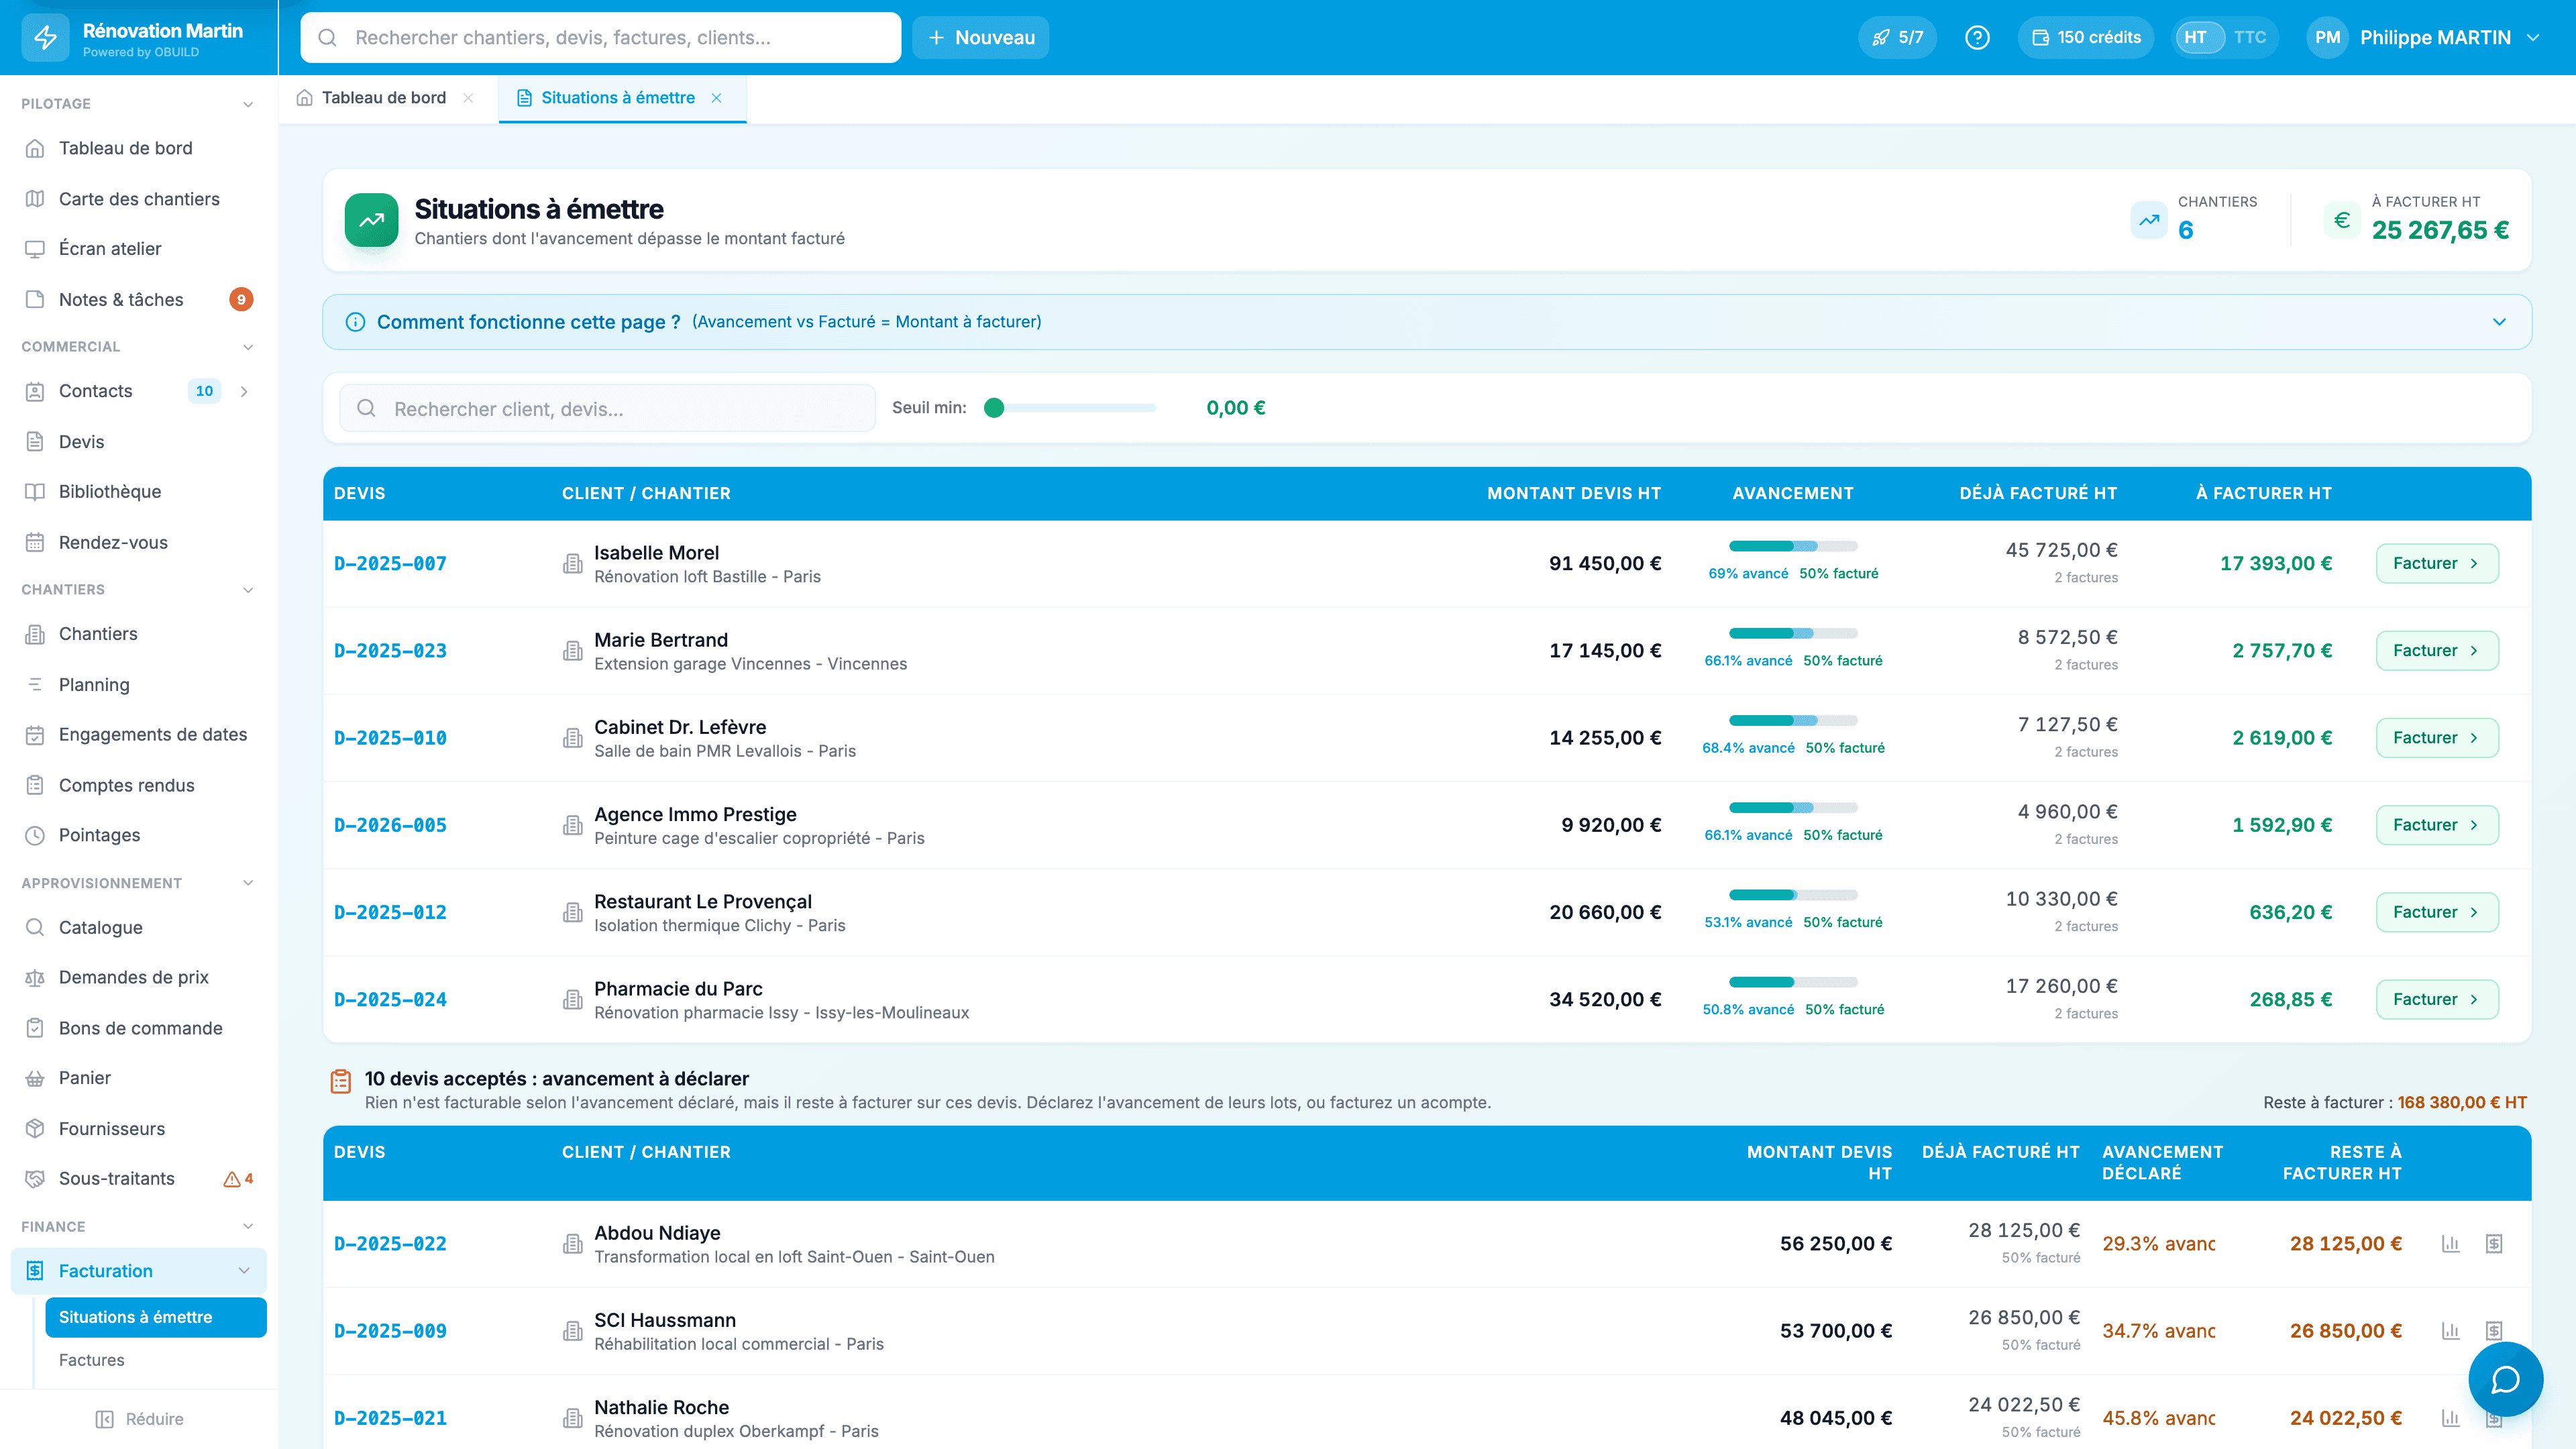This screenshot has height=1449, width=2576.
Task: Expand the Comment fonctionne cette page banner
Action: click(x=2499, y=322)
